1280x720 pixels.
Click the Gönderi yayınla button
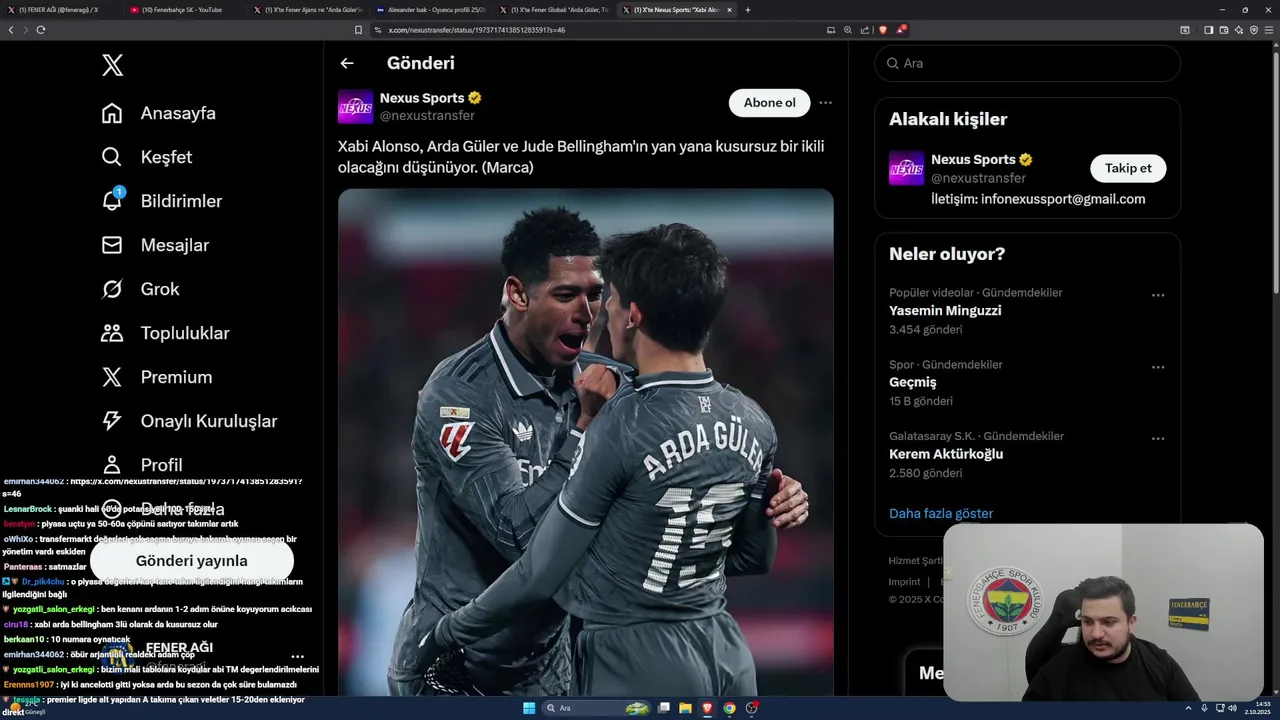pos(191,561)
